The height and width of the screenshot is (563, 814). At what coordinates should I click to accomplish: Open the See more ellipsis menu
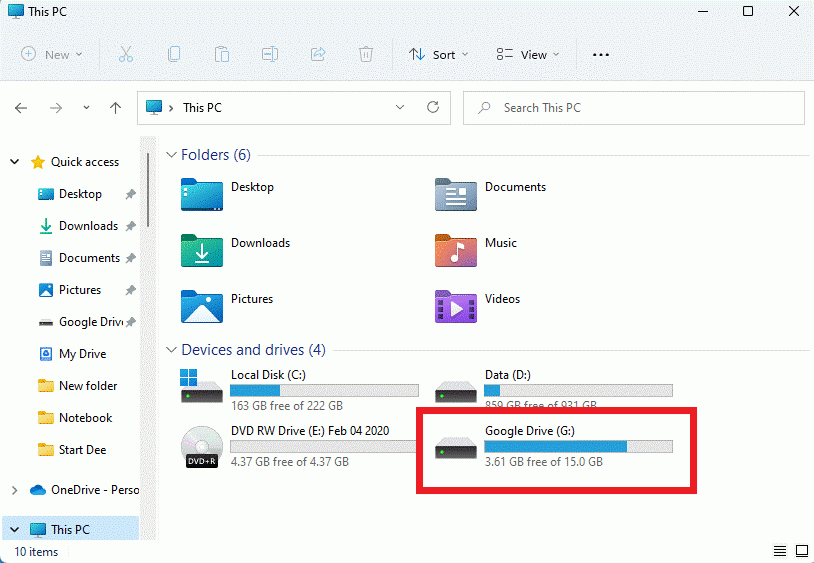pyautogui.click(x=601, y=54)
